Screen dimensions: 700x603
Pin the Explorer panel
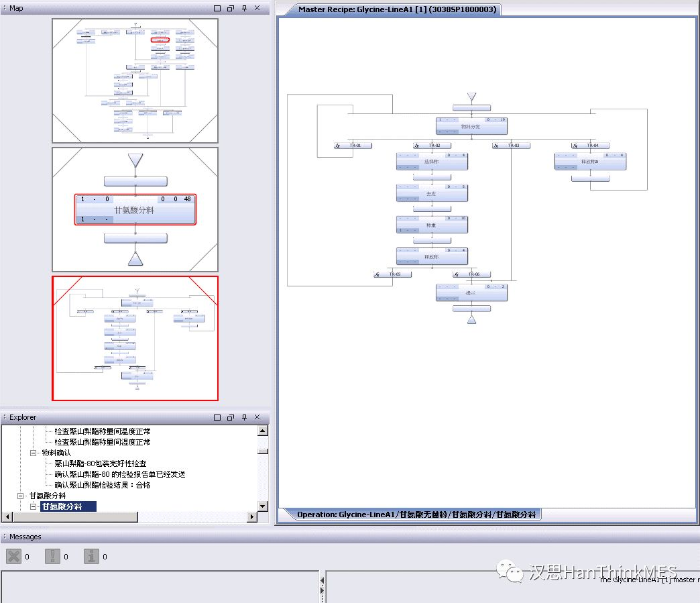[243, 417]
